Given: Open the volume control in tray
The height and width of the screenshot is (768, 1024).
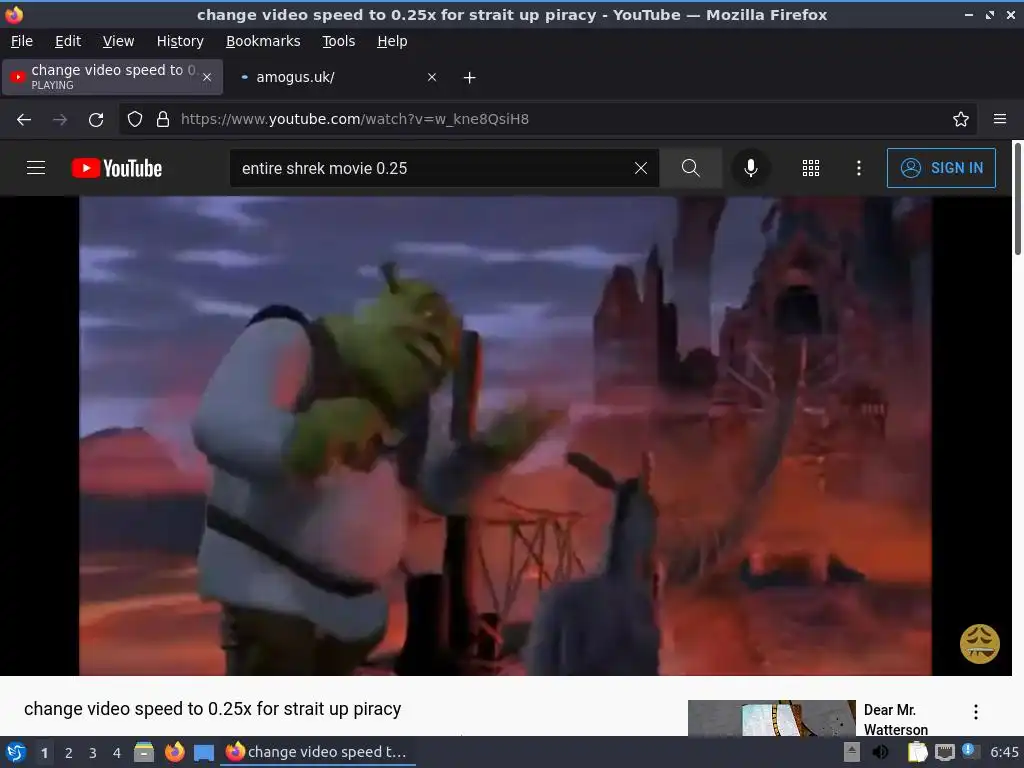Looking at the screenshot, I should (880, 752).
